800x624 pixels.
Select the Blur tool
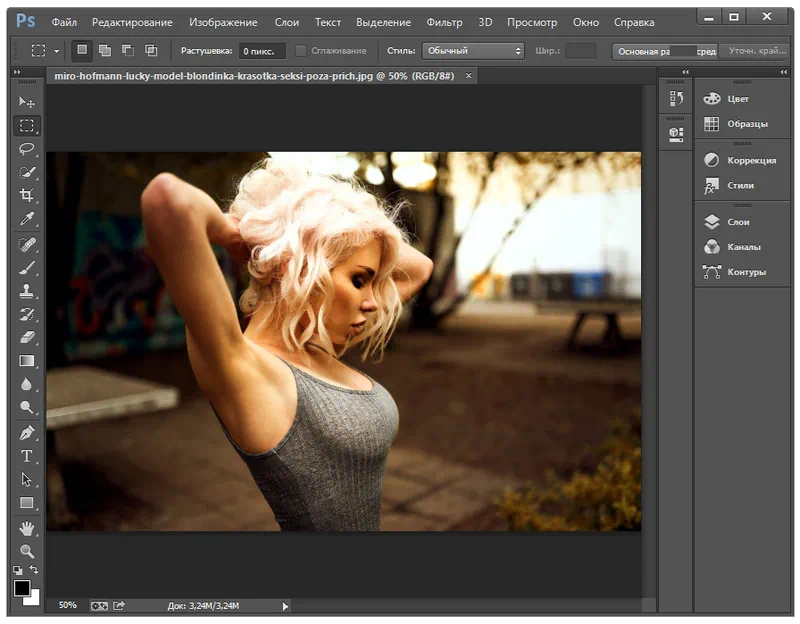click(27, 384)
